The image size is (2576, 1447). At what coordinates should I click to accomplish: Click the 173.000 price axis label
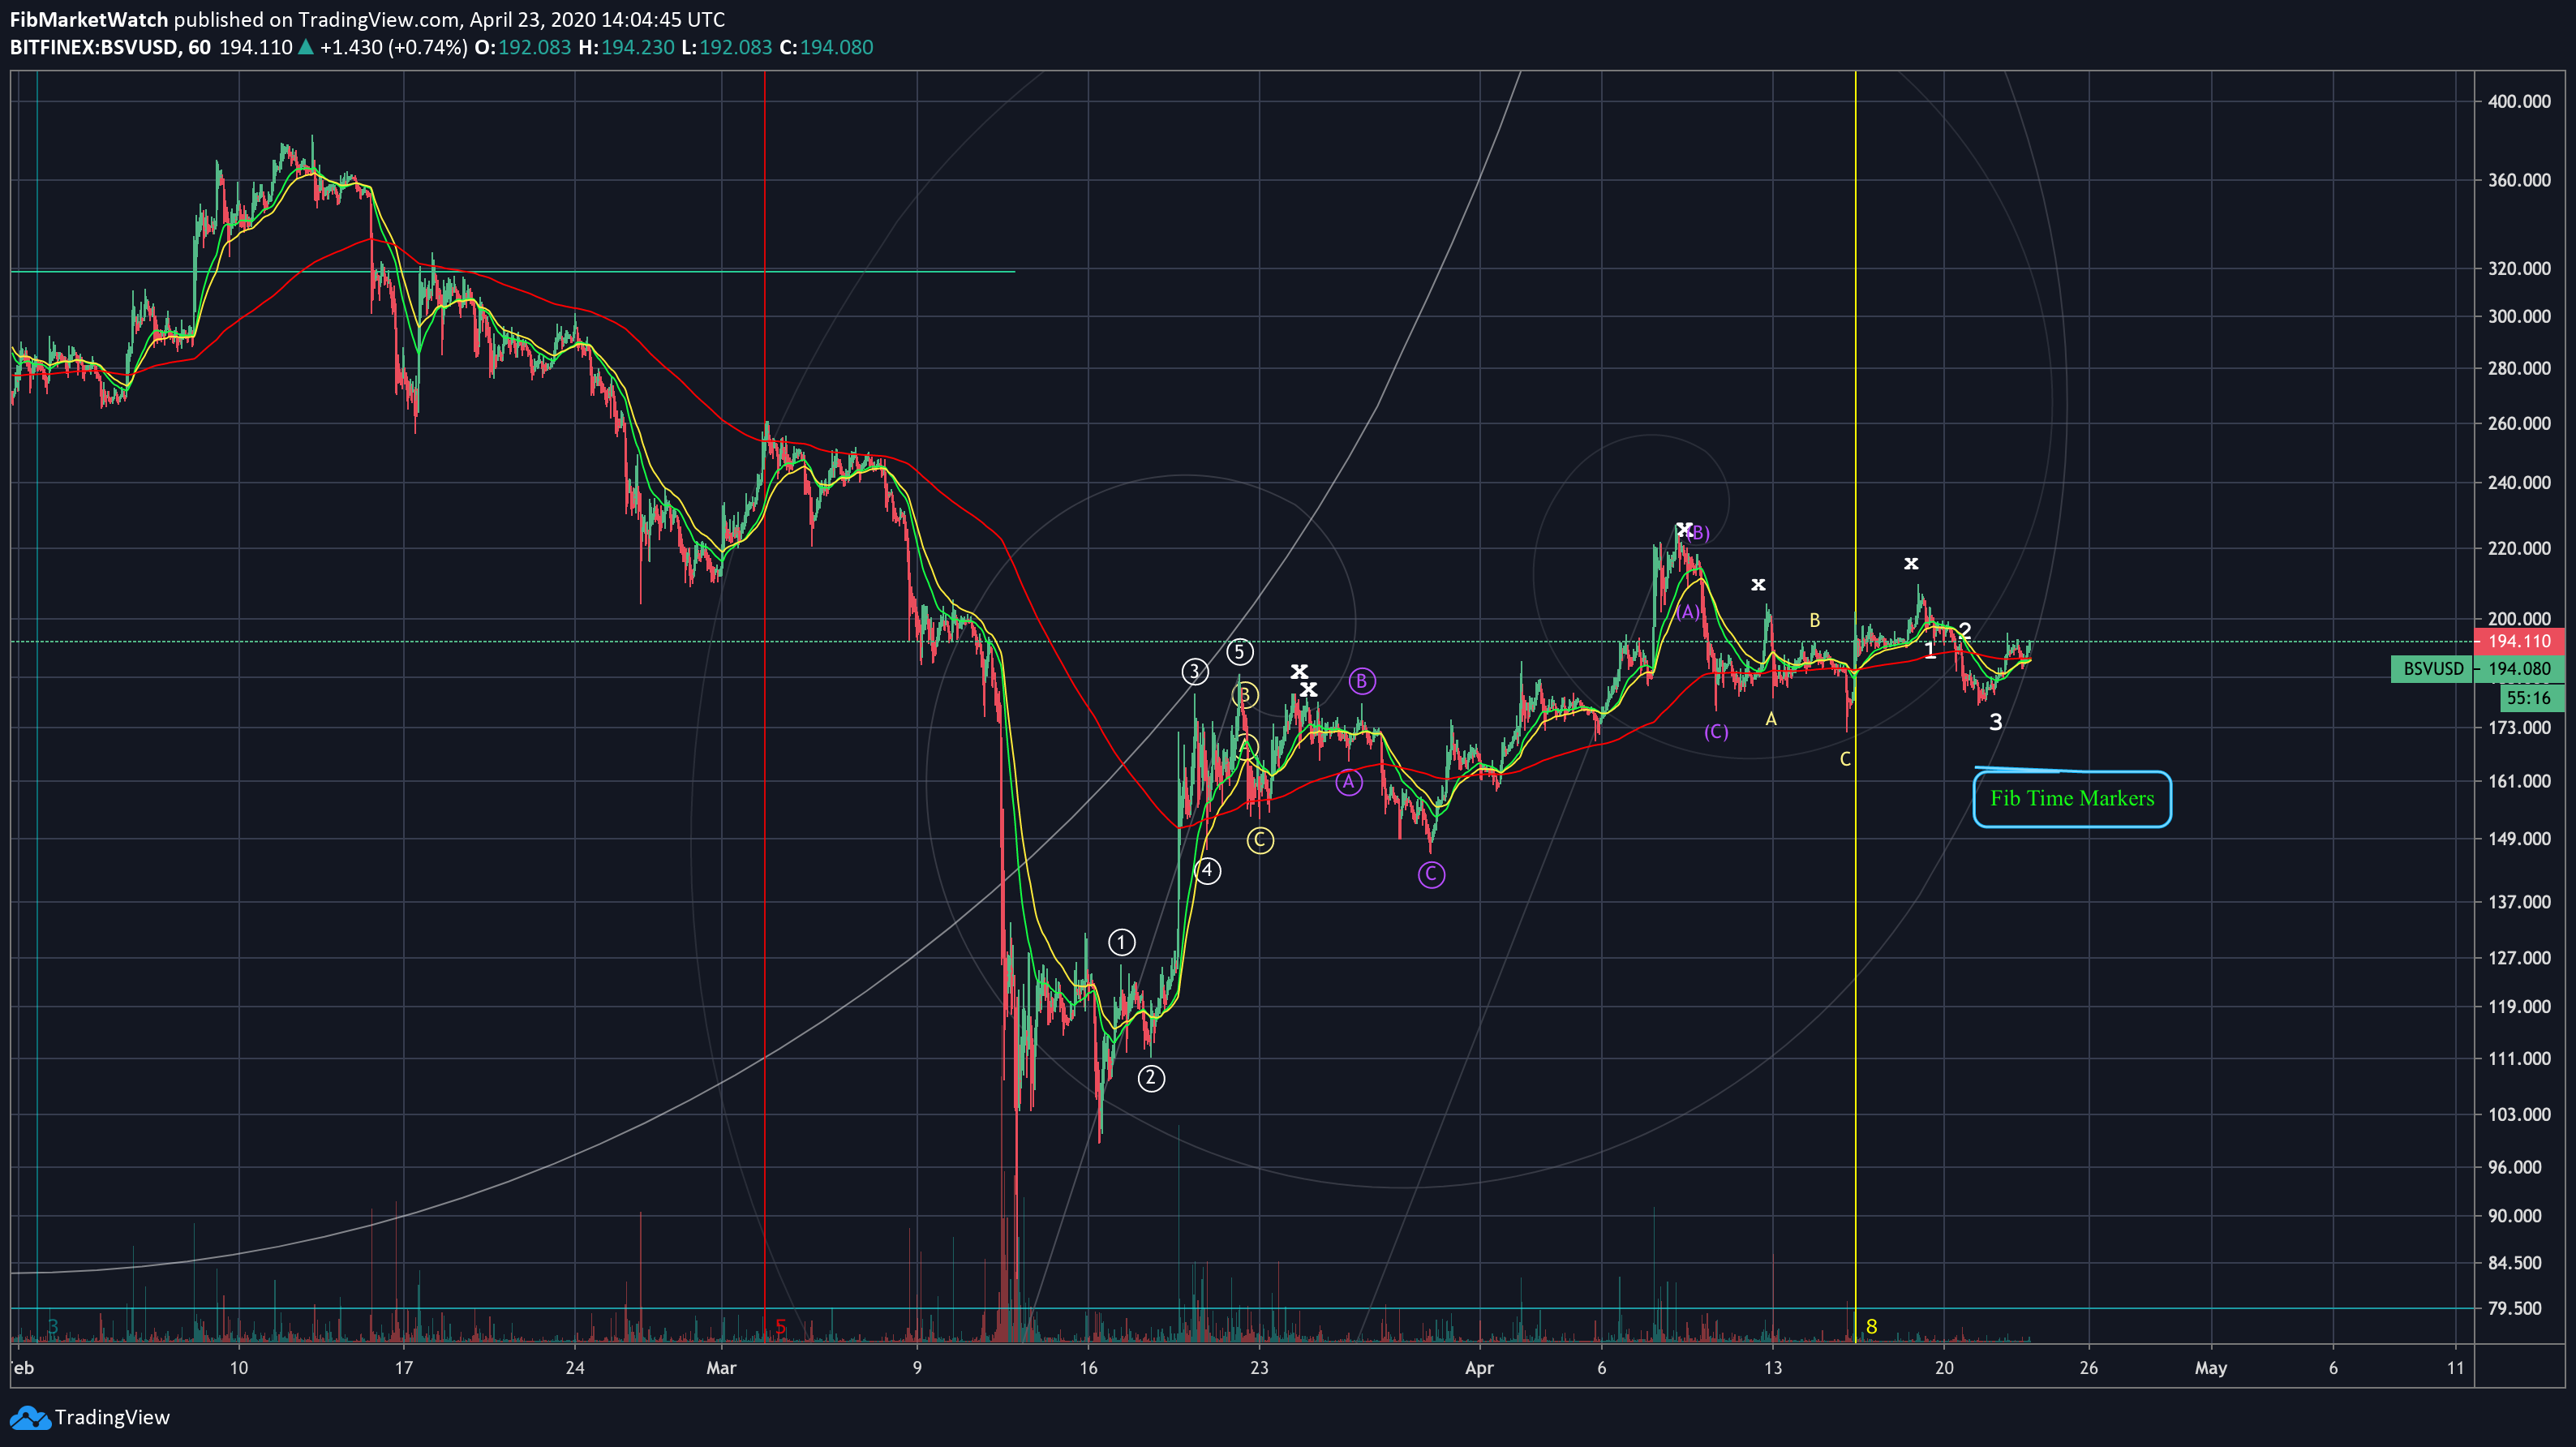[2519, 727]
